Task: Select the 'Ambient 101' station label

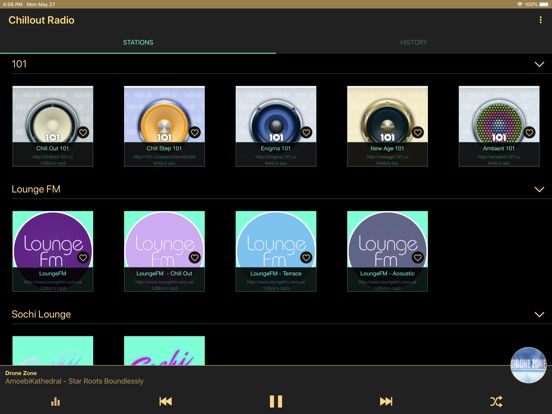Action: [x=499, y=149]
